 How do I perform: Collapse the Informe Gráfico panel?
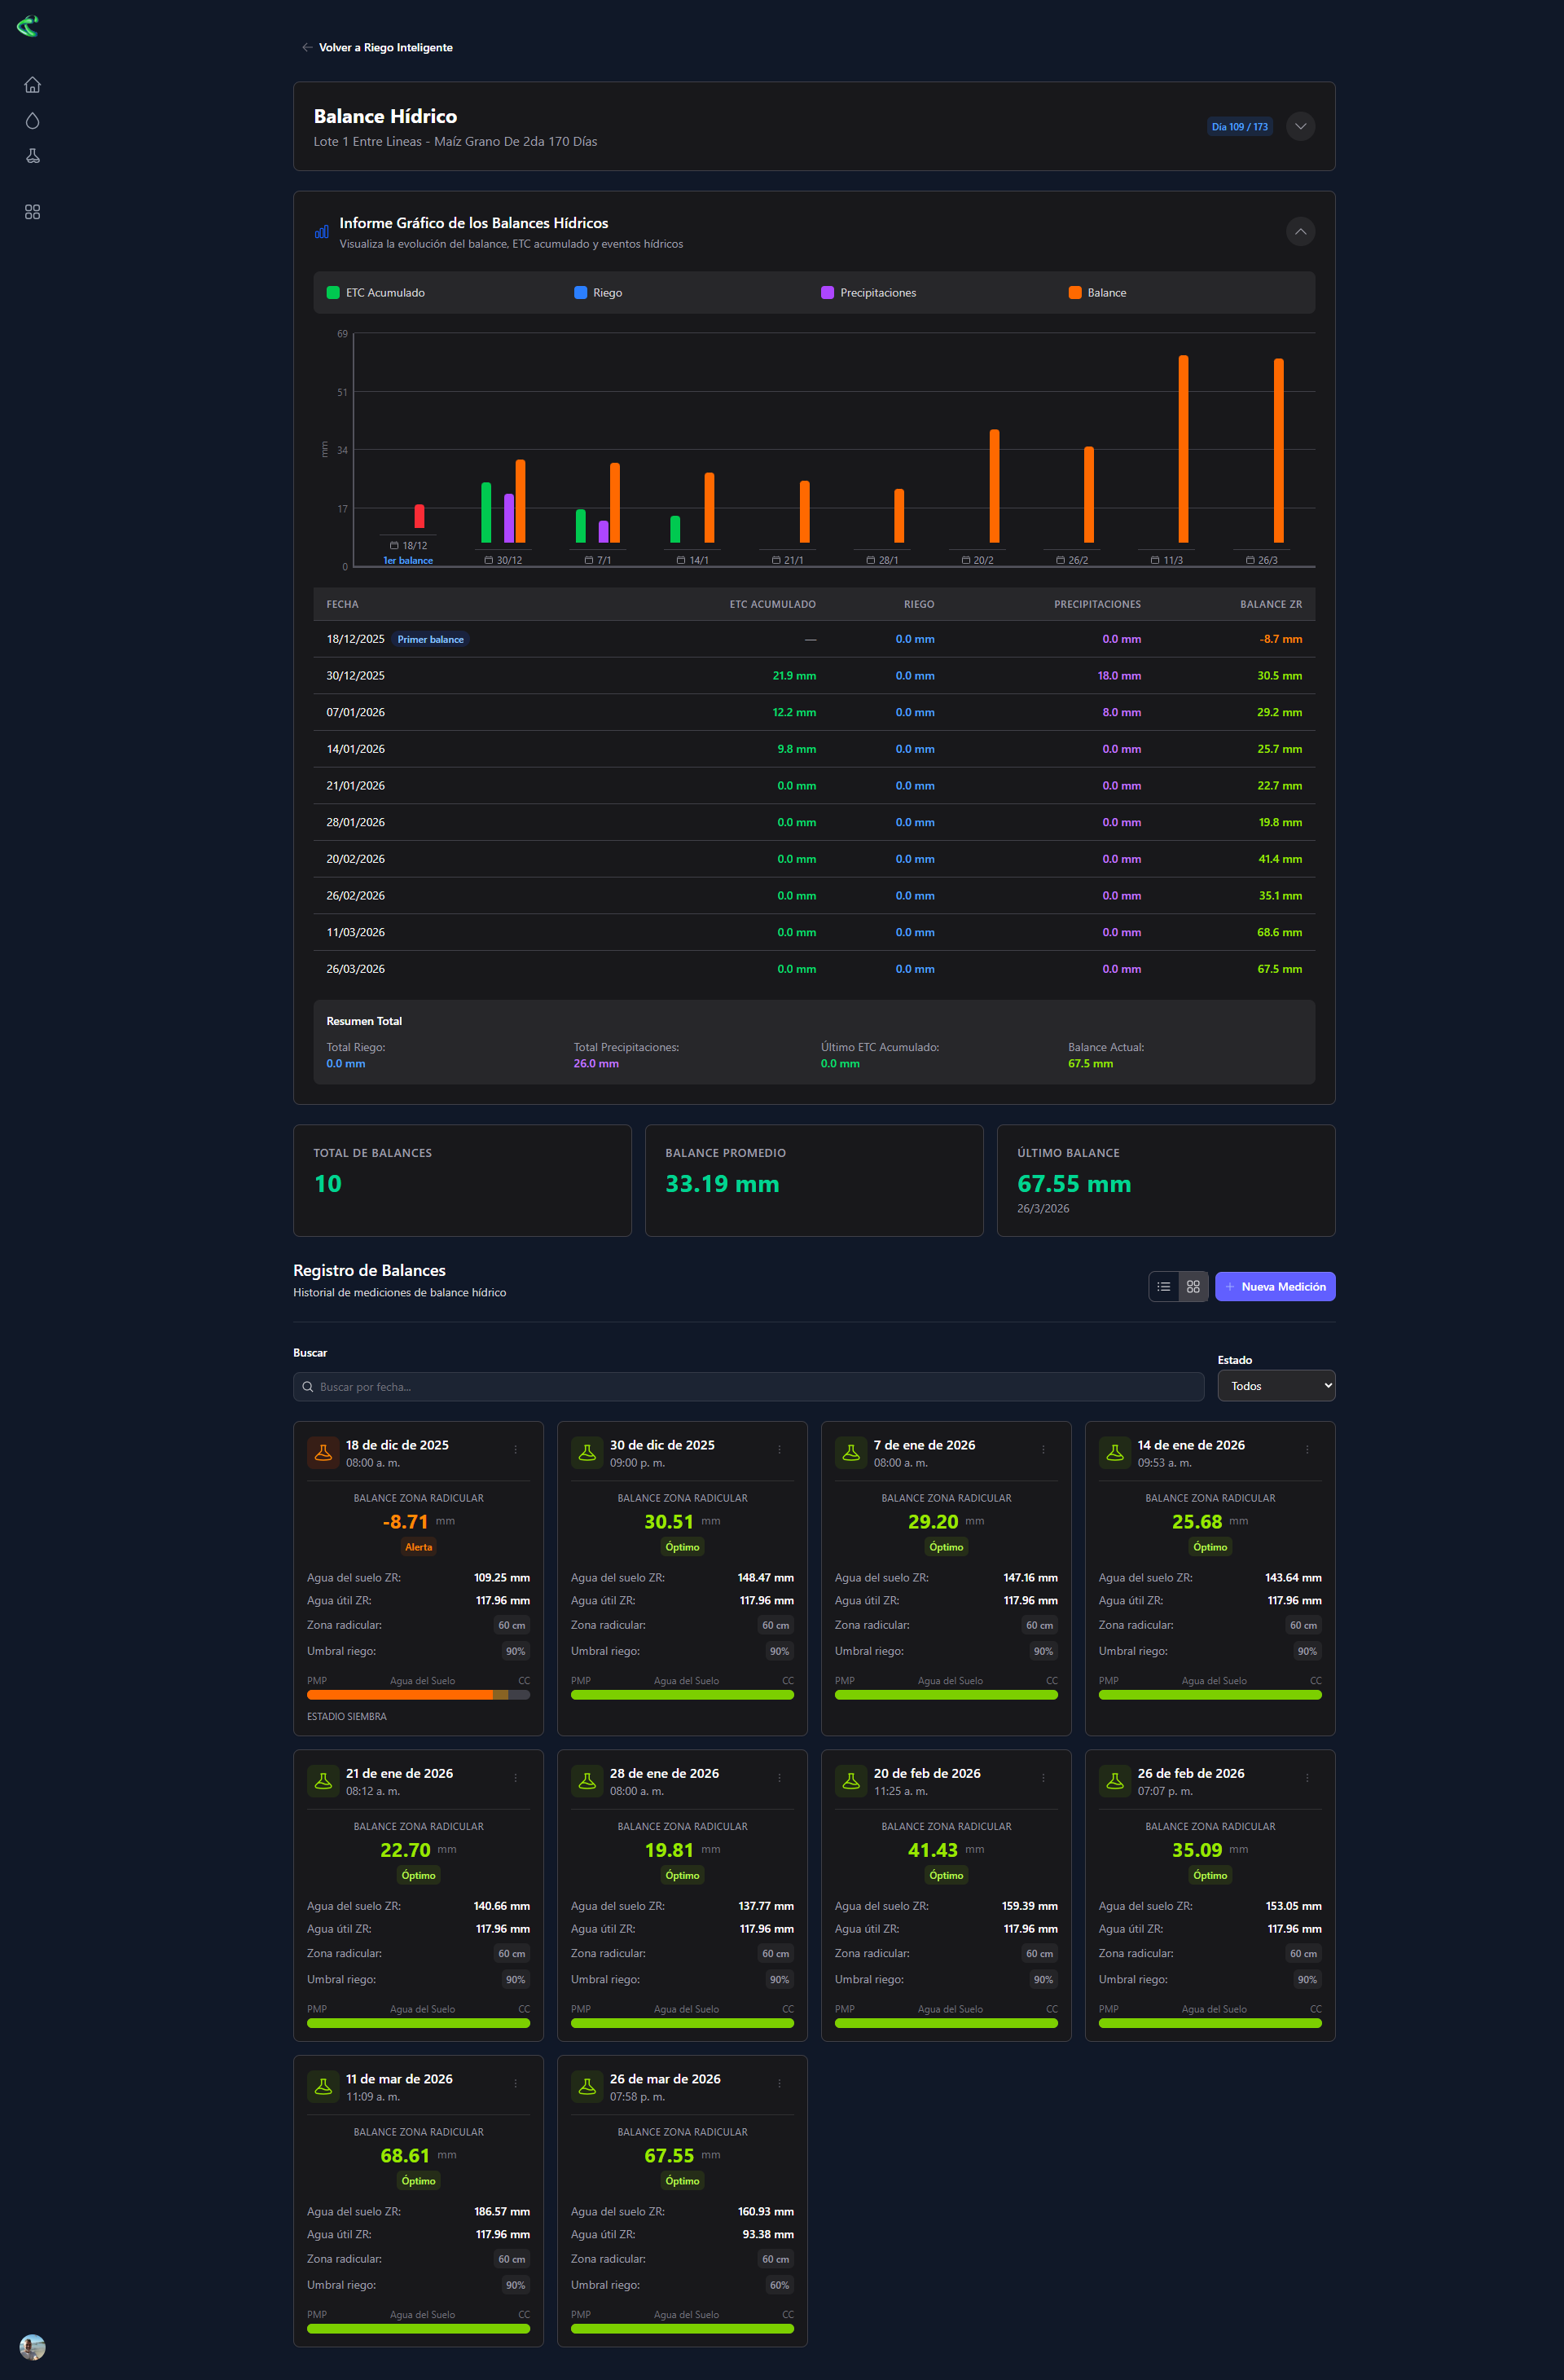[1300, 232]
